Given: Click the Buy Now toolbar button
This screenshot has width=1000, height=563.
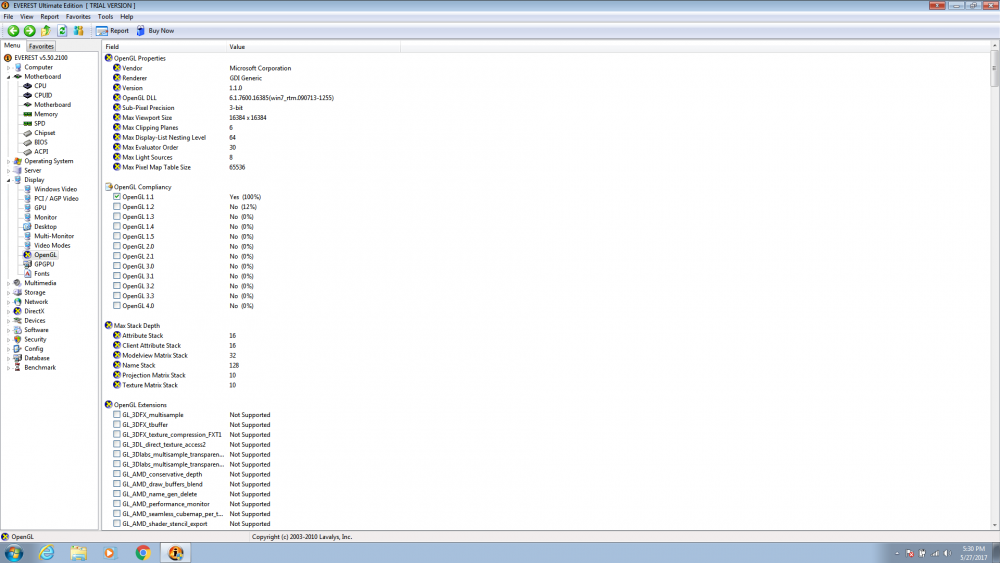Looking at the screenshot, I should (x=155, y=31).
